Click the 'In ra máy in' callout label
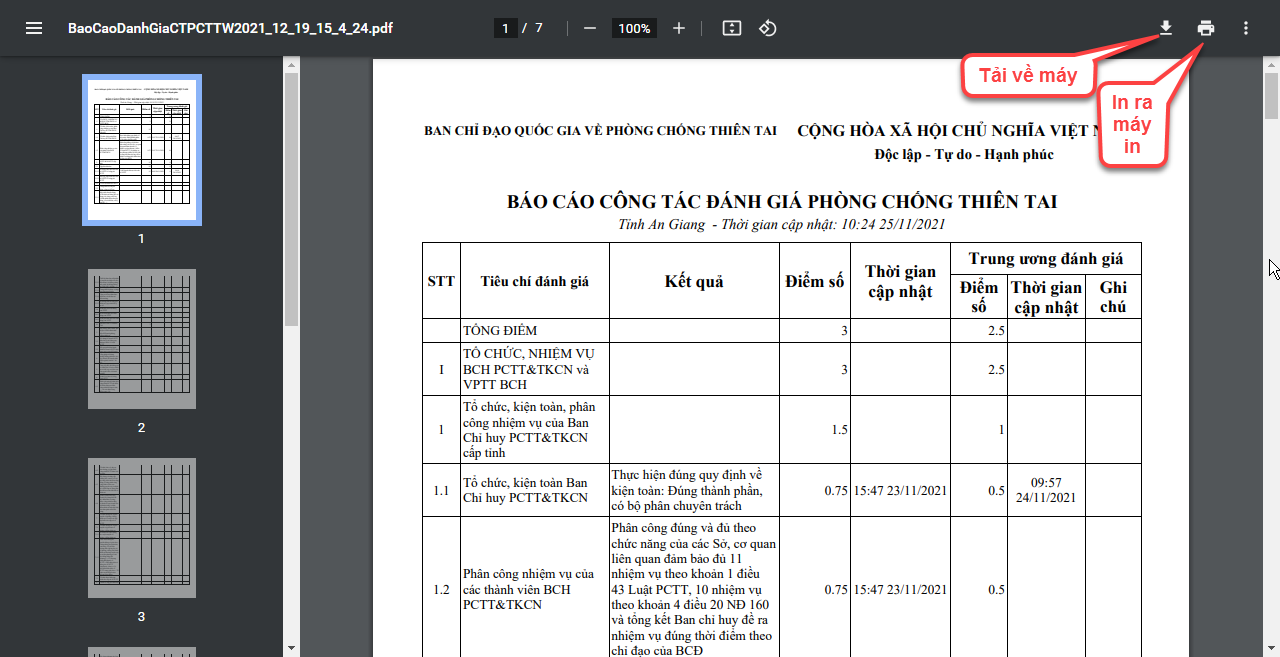The width and height of the screenshot is (1280, 657). (1132, 125)
